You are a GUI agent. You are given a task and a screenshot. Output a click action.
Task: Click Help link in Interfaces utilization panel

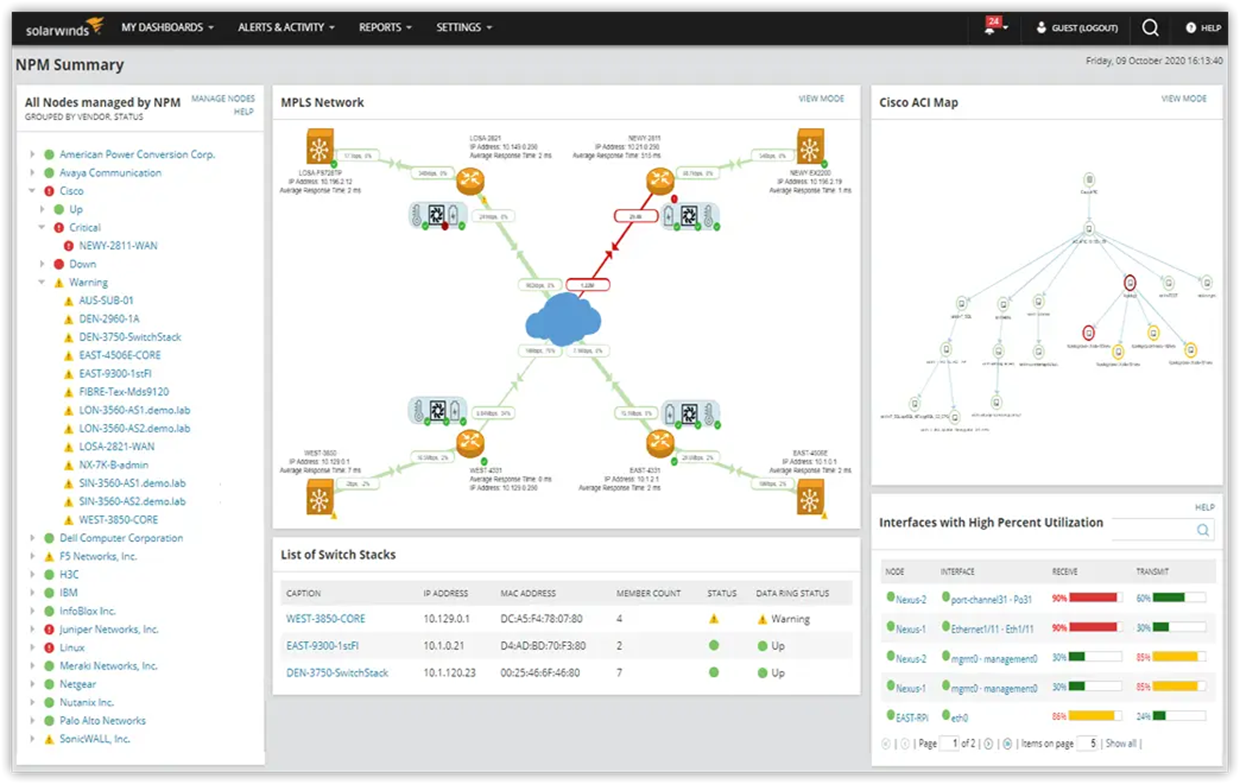(x=1205, y=508)
